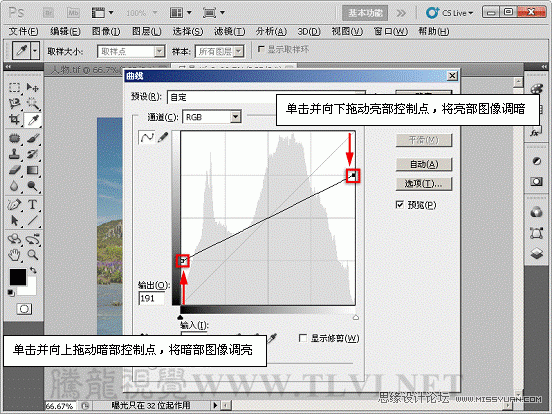Select the Eraser tool
The height and width of the screenshot is (414, 552).
click(14, 170)
